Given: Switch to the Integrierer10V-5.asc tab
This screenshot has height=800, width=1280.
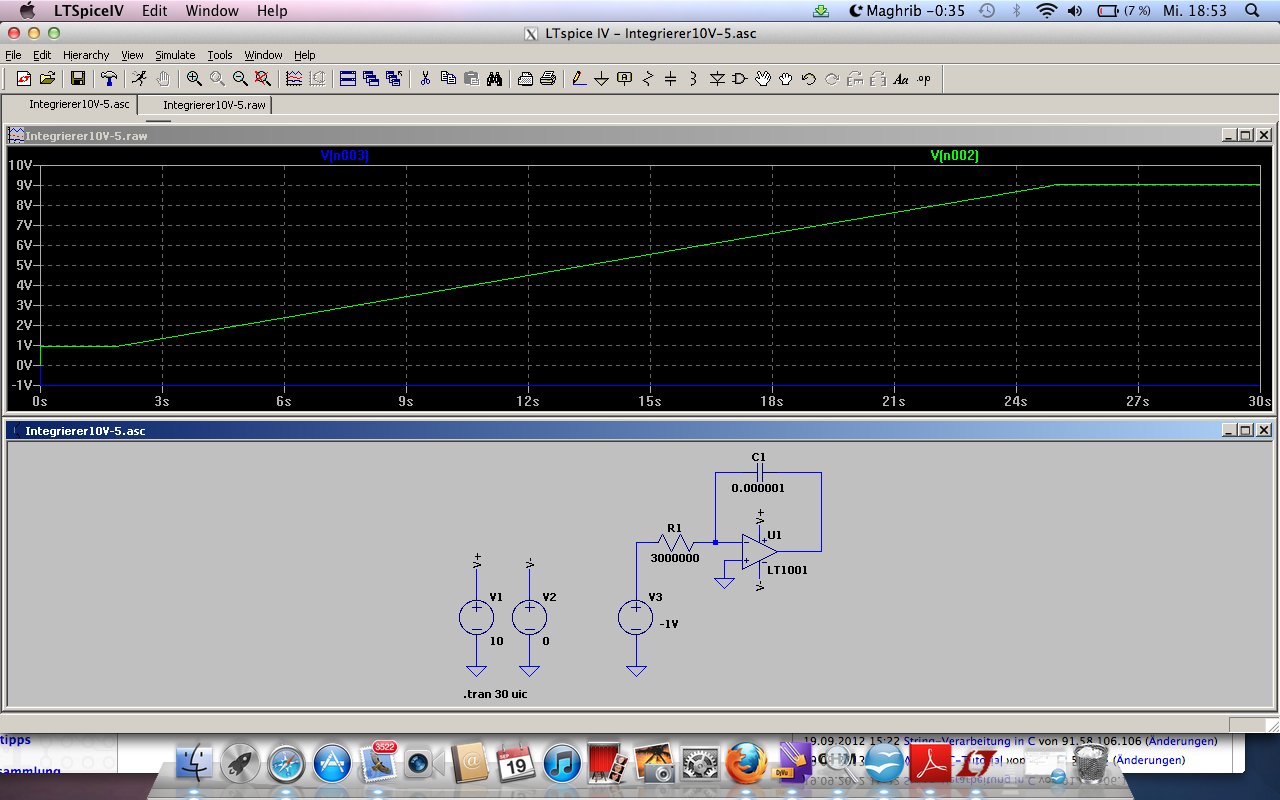Looking at the screenshot, I should tap(78, 105).
